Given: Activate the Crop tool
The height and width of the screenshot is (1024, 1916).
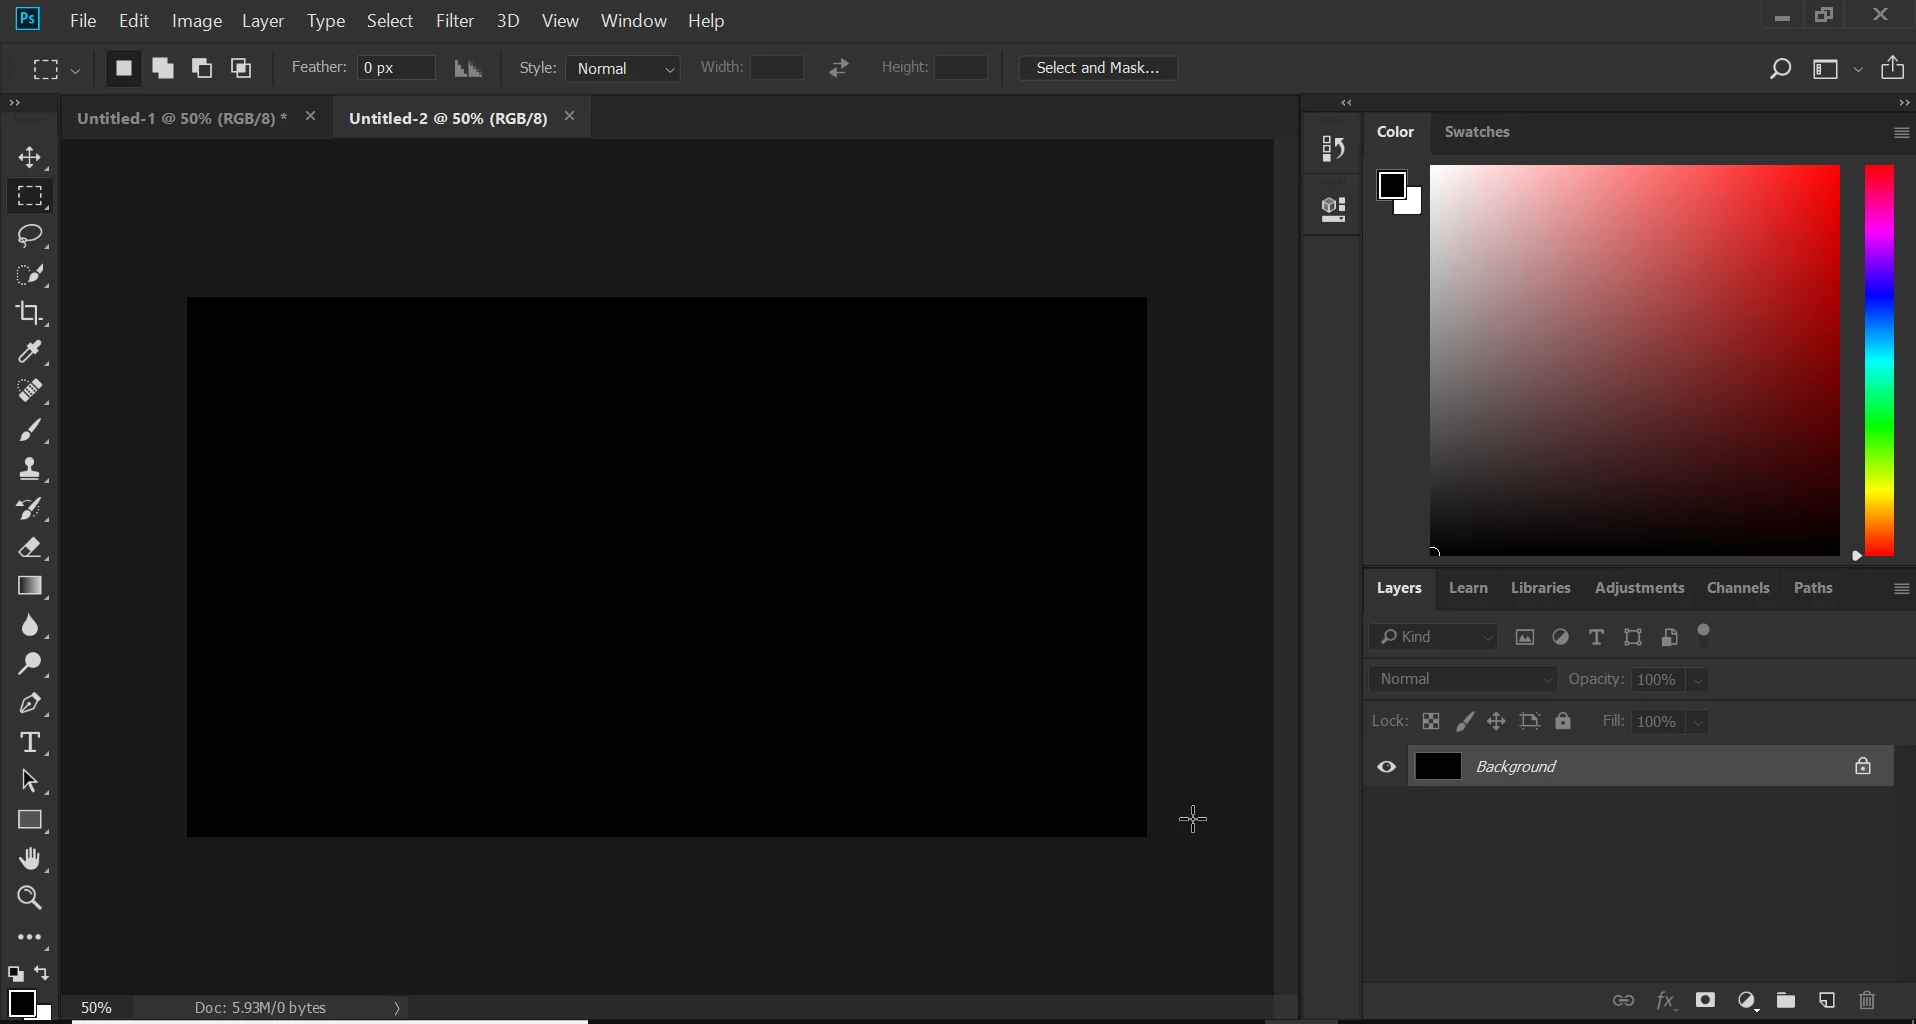Looking at the screenshot, I should (30, 314).
